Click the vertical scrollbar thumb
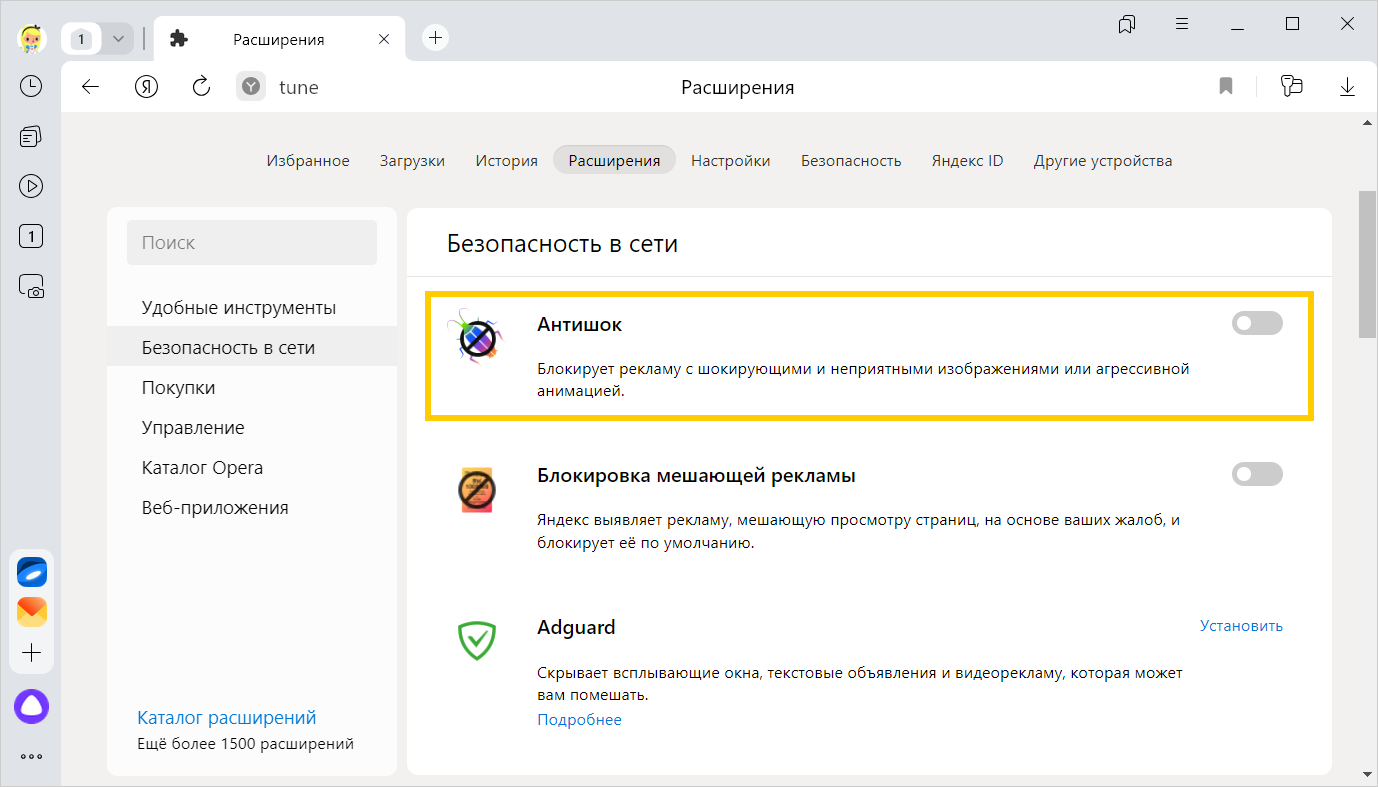 click(x=1367, y=264)
